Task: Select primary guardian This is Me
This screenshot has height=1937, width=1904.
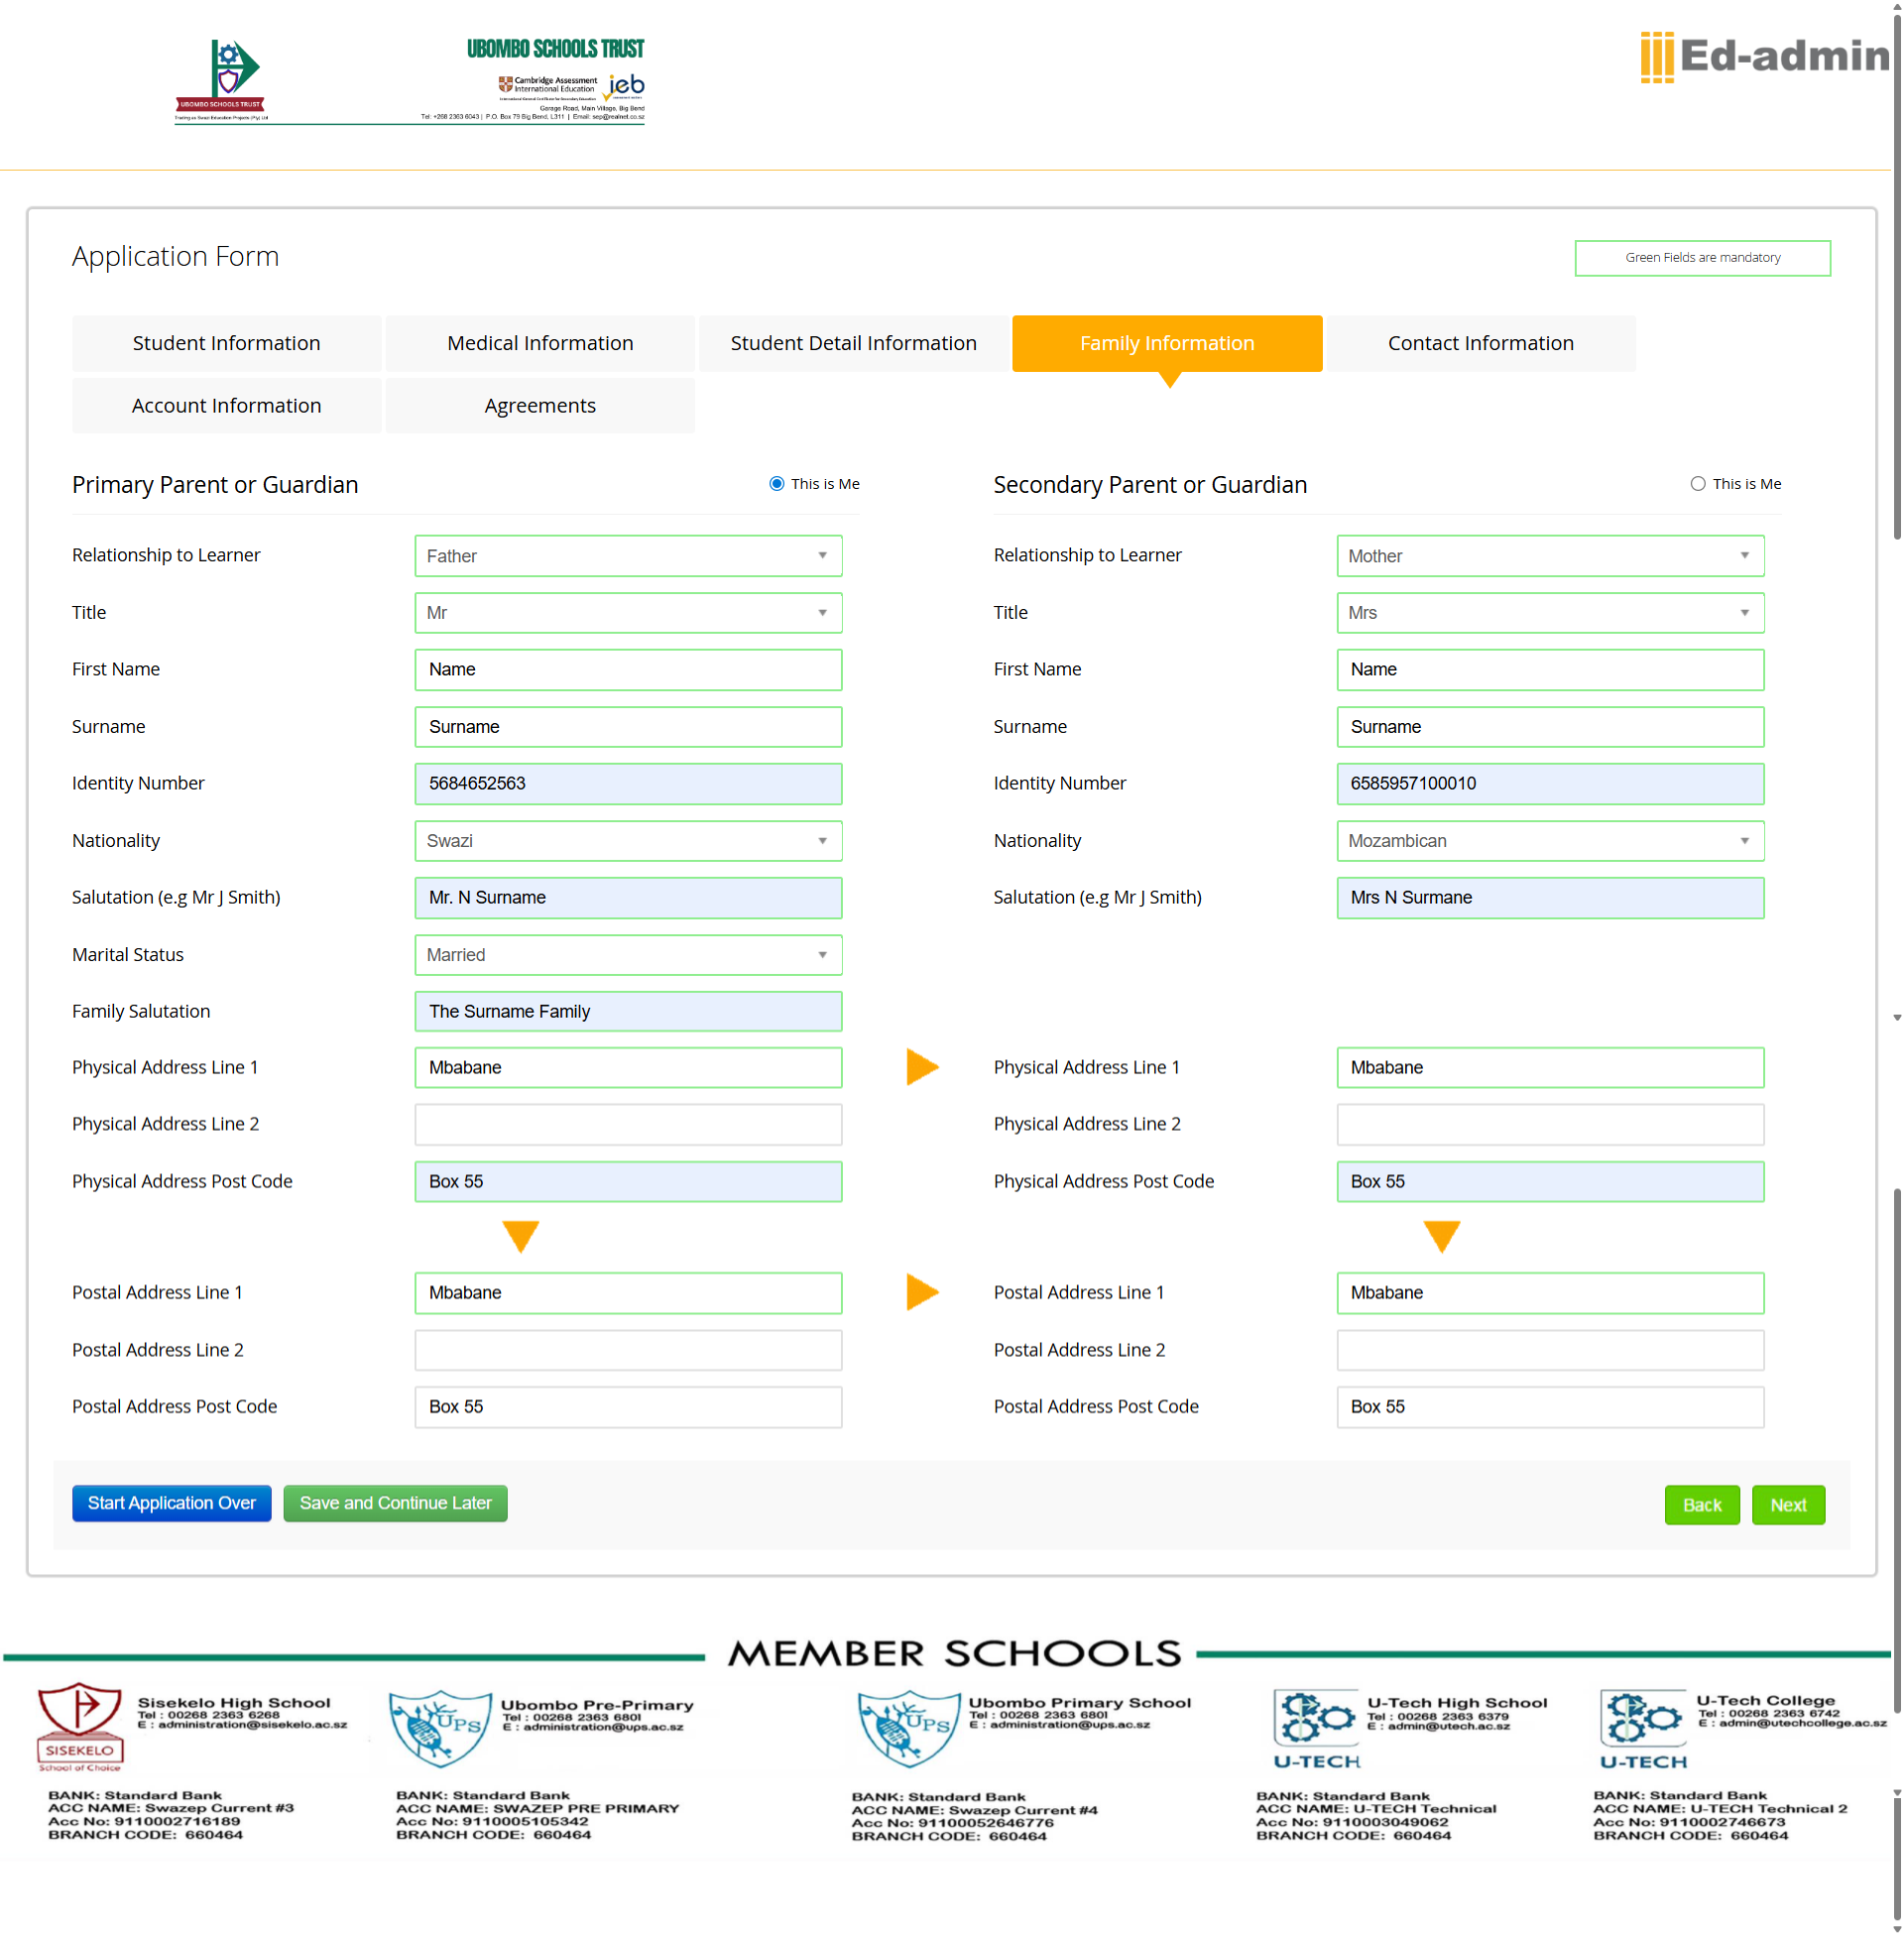Action: pyautogui.click(x=777, y=484)
